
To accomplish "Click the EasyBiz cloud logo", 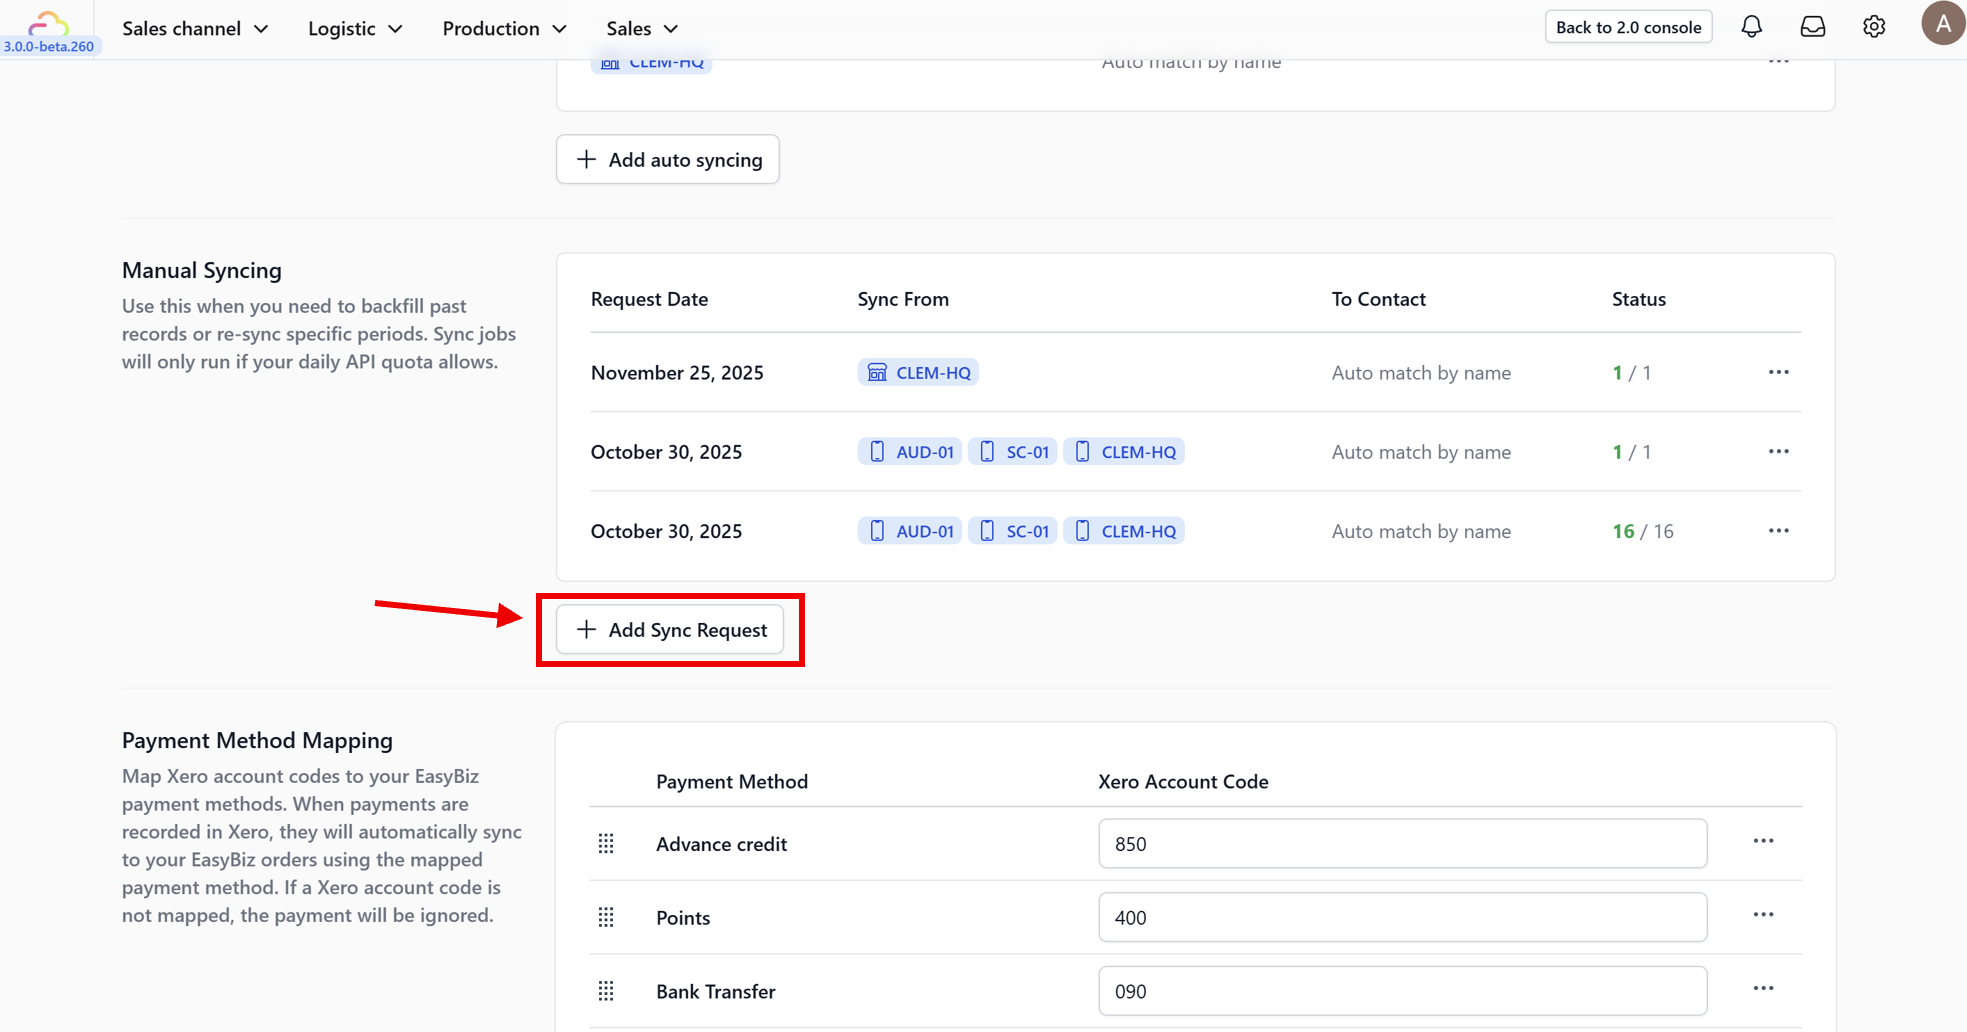I will click(48, 23).
